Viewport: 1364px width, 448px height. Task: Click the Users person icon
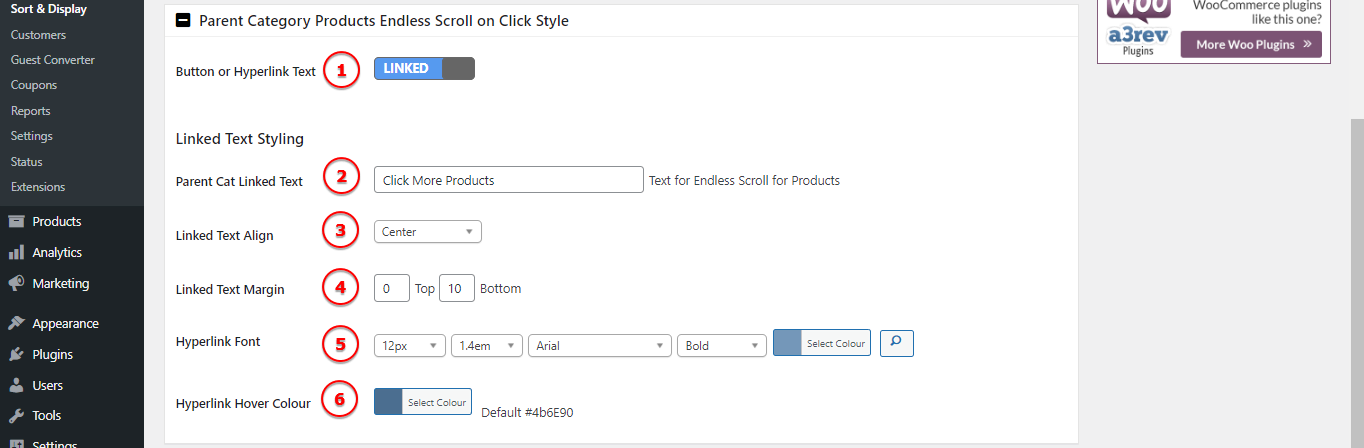click(16, 386)
